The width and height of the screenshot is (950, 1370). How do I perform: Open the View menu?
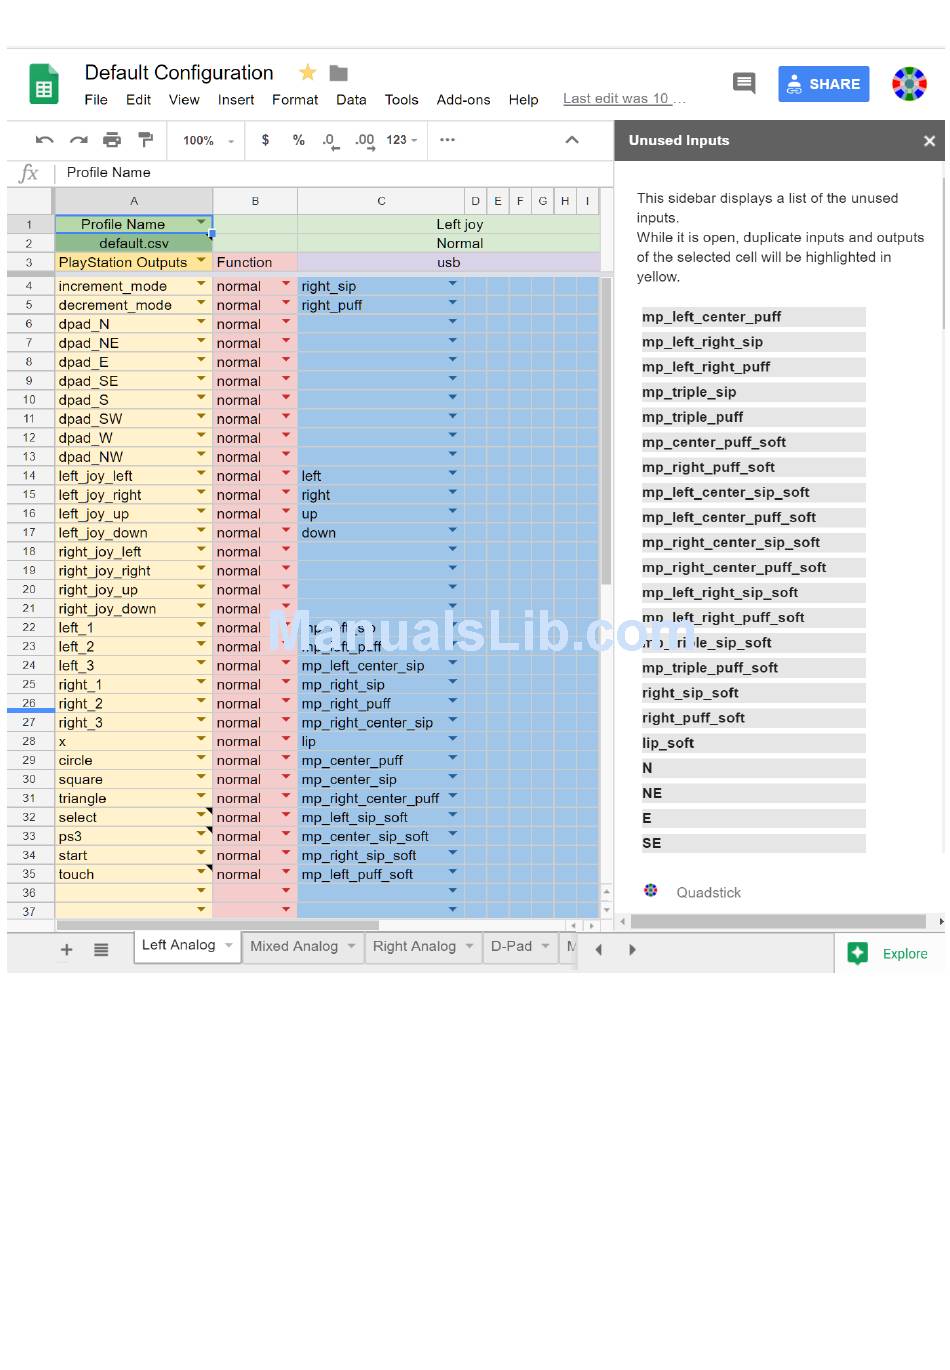coord(184,100)
